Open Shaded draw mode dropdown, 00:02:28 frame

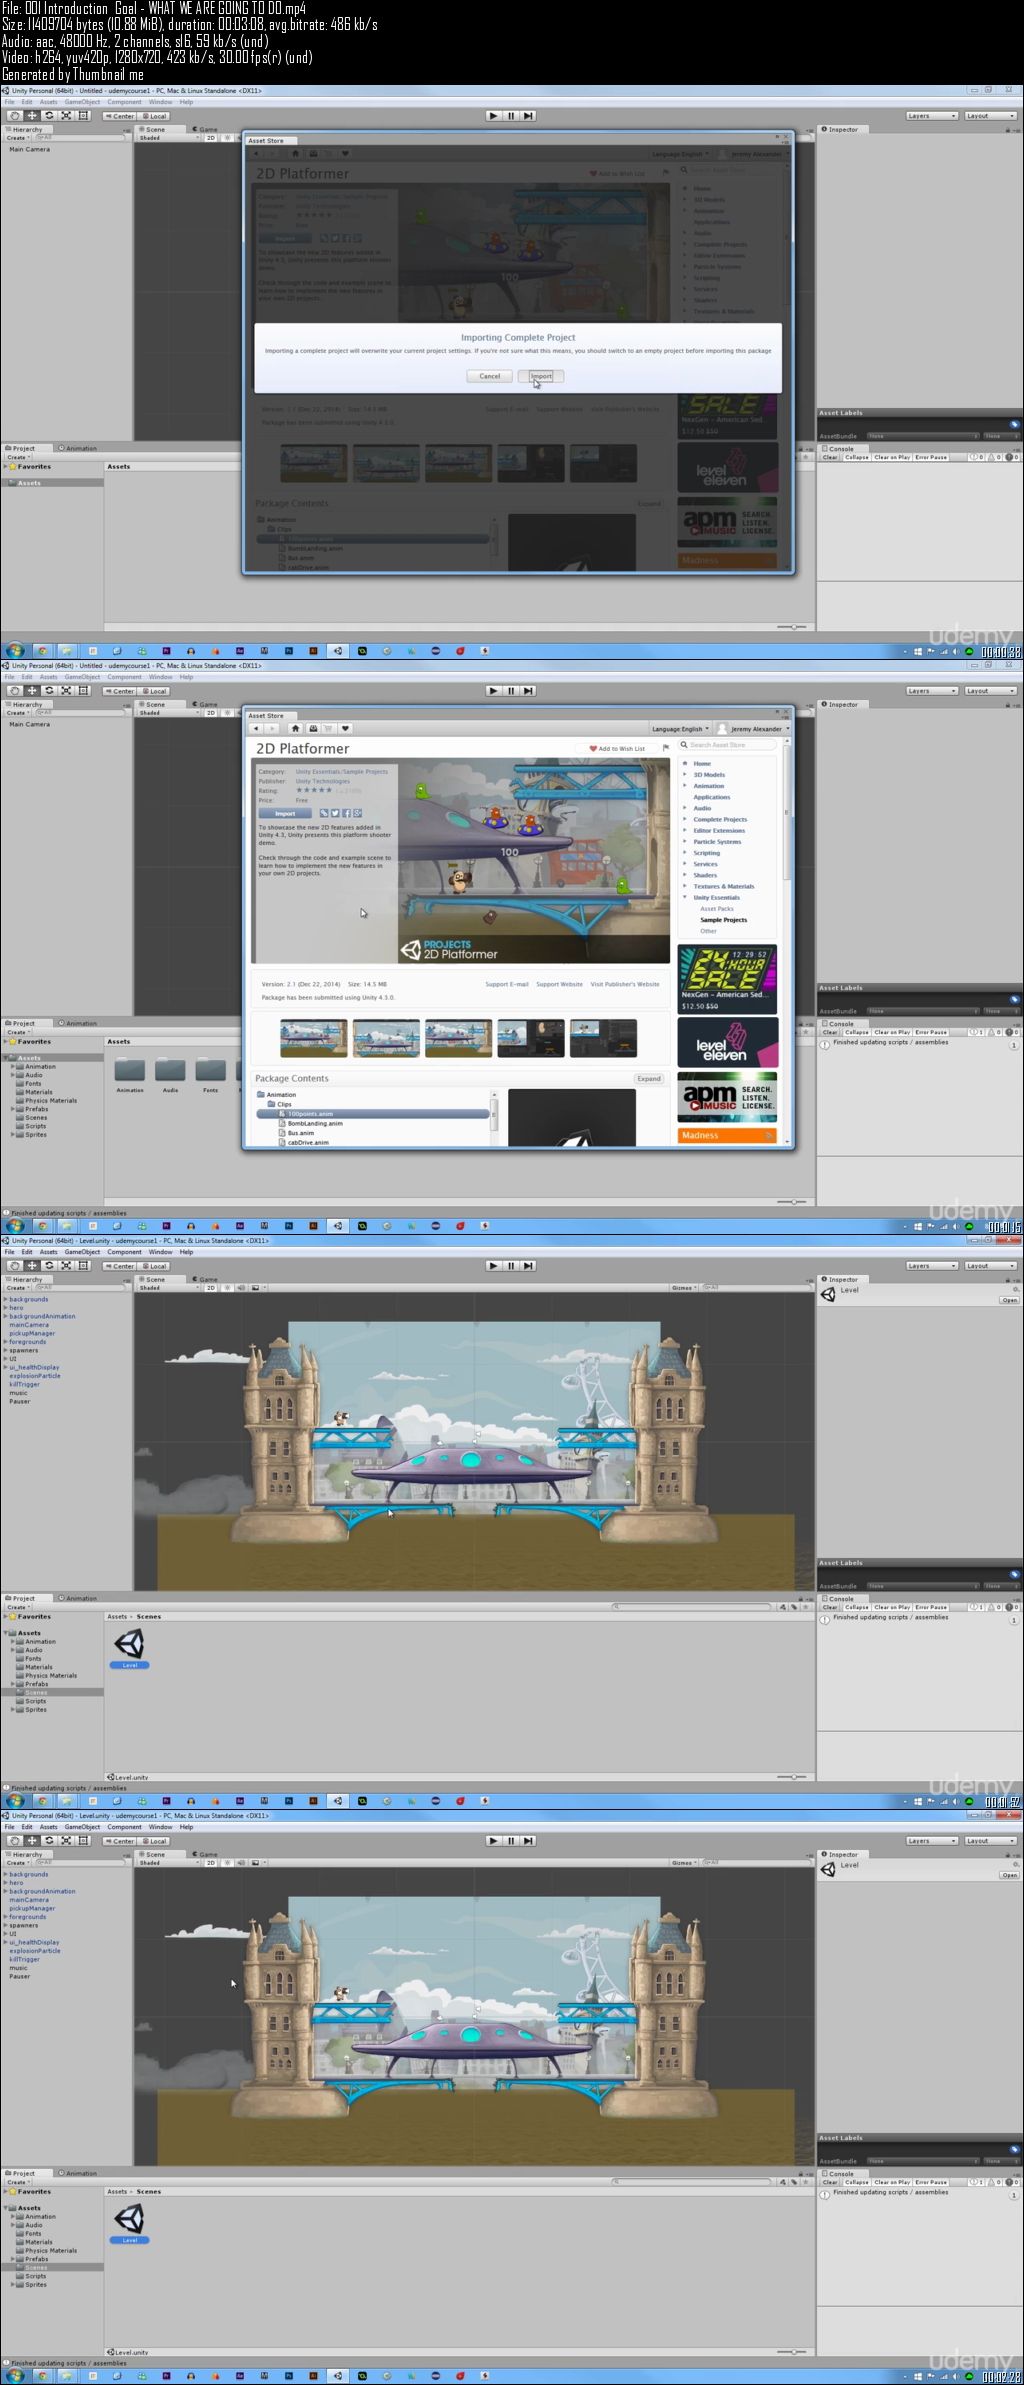click(169, 1863)
